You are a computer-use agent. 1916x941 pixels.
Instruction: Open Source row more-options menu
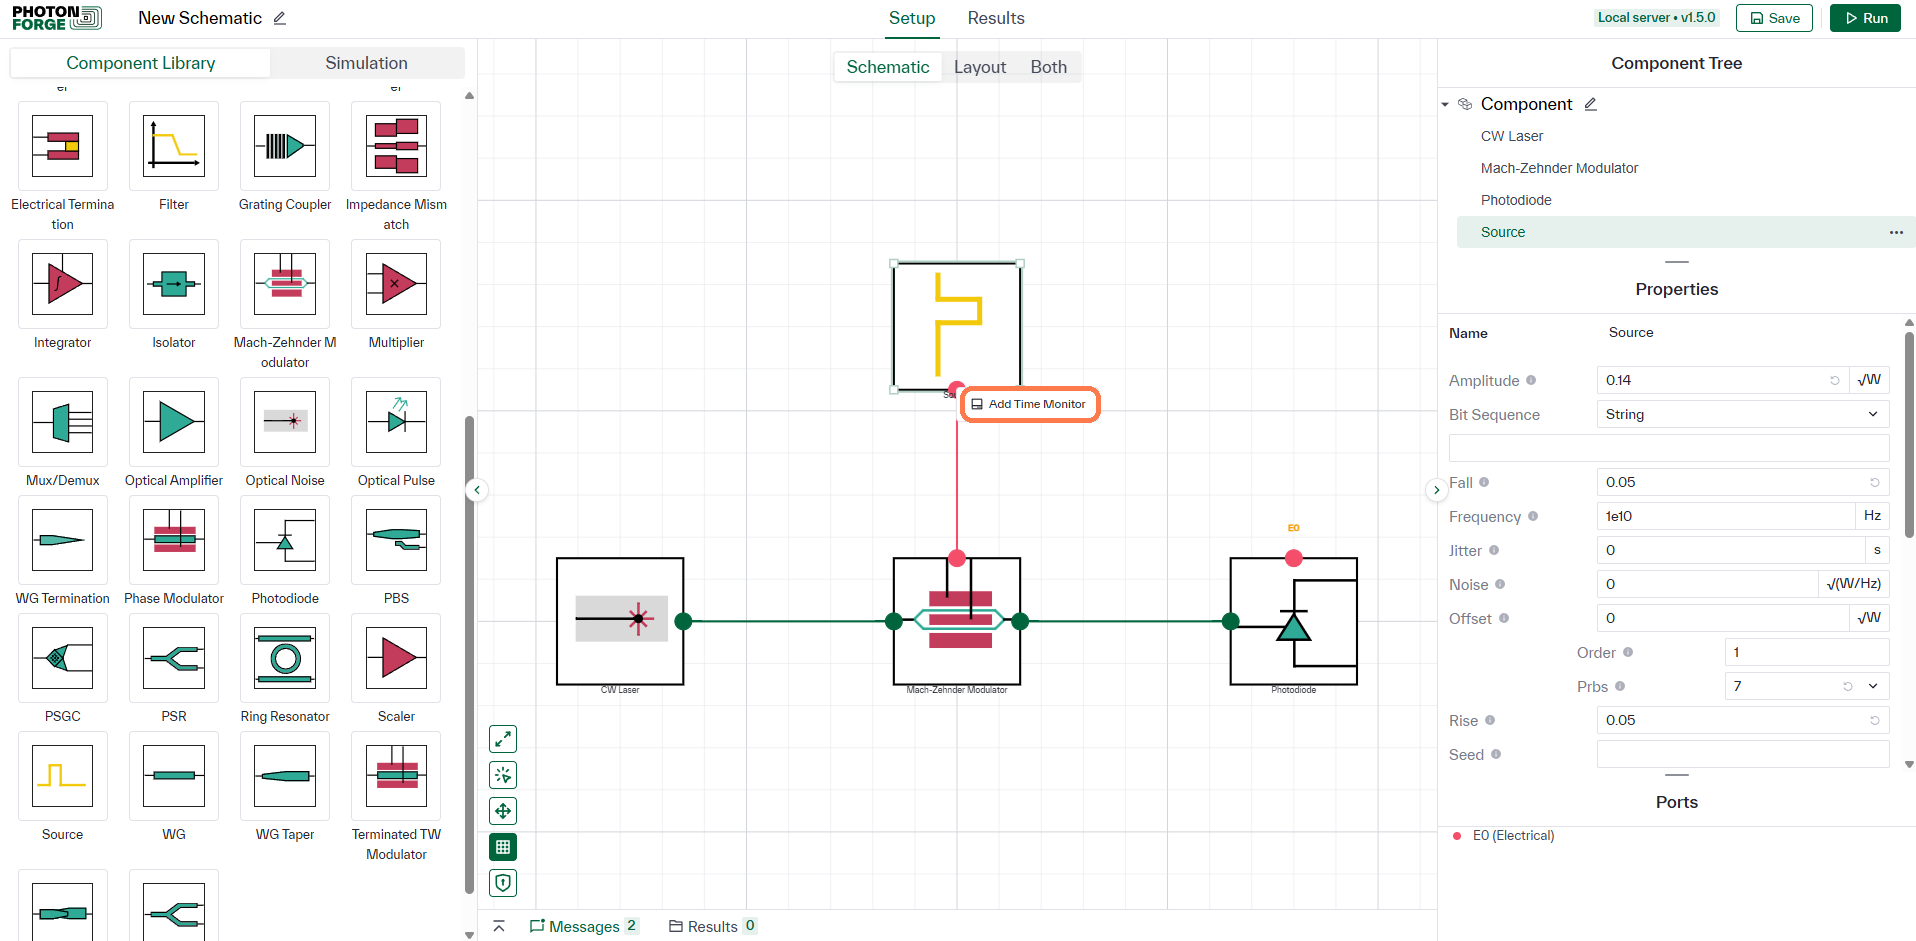1896,232
